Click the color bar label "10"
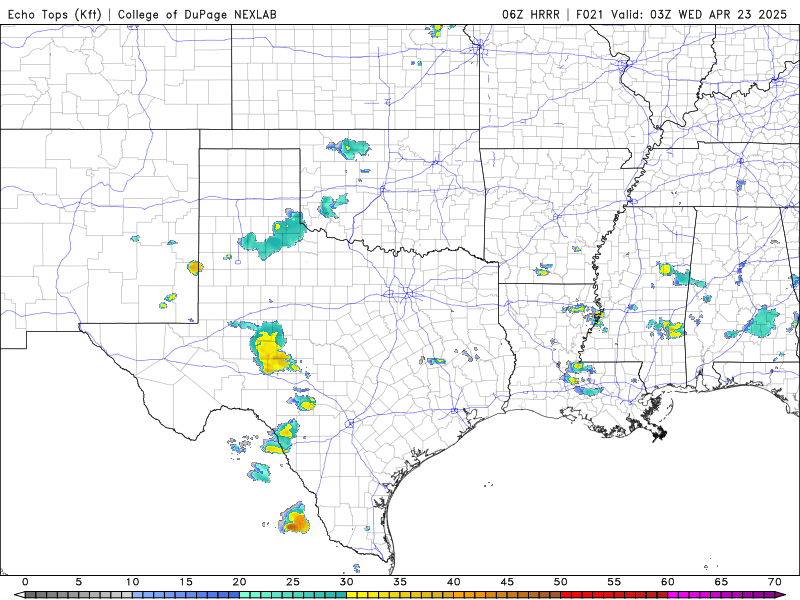 click(132, 582)
